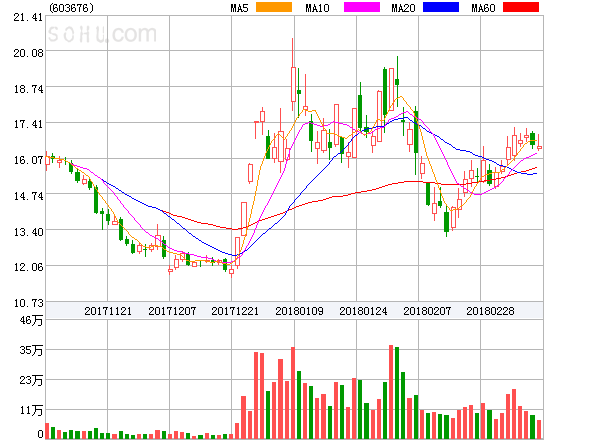Click the 21.41 price axis label
This screenshot has height=440, width=600.
point(28,17)
